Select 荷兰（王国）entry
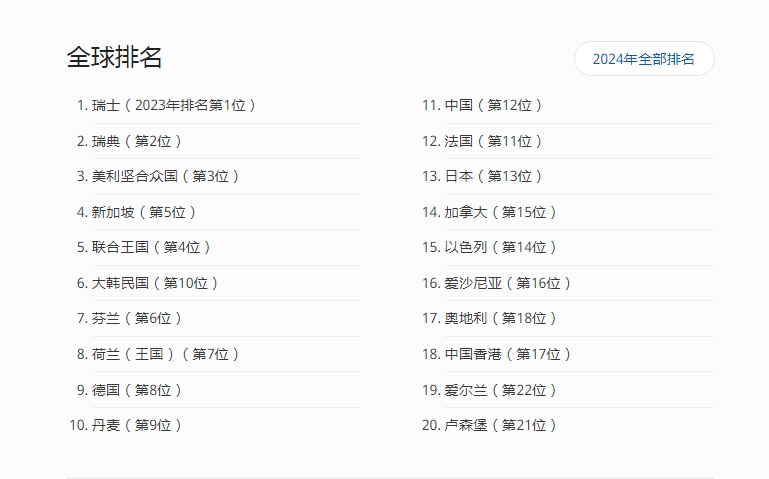Image resolution: width=769 pixels, height=479 pixels. pyautogui.click(x=166, y=354)
